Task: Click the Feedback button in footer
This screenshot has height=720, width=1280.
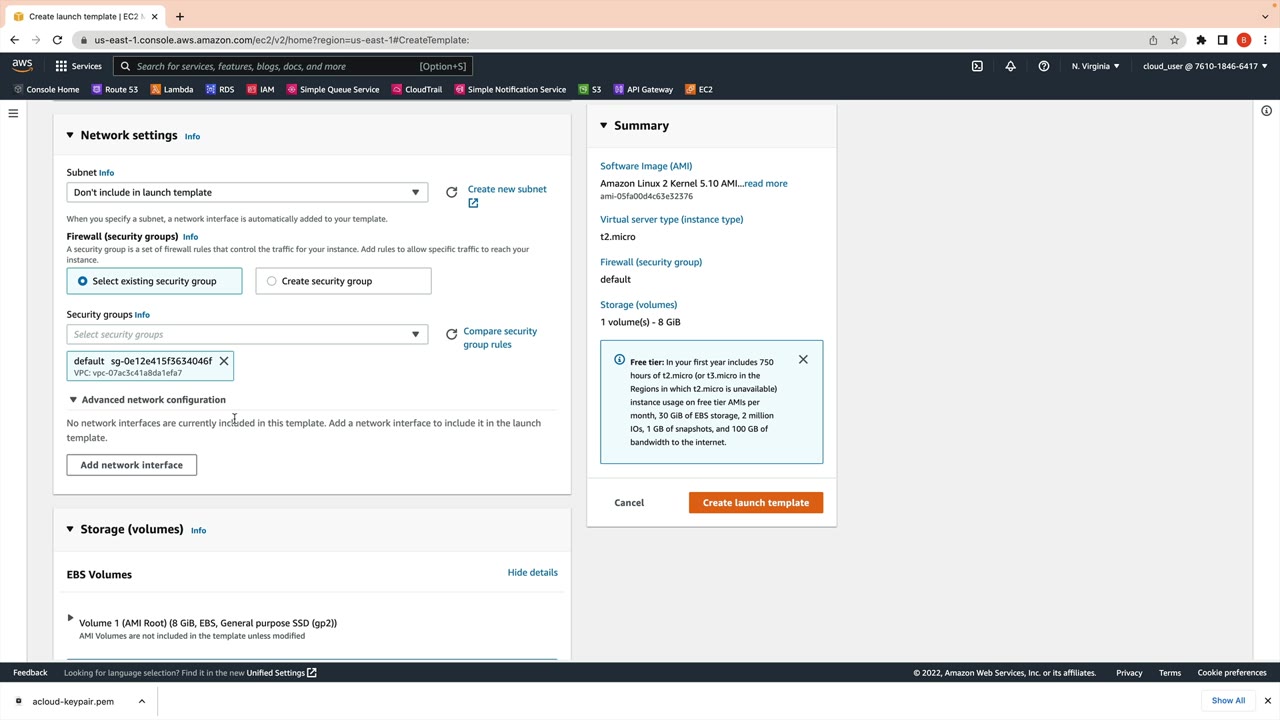Action: click(30, 672)
